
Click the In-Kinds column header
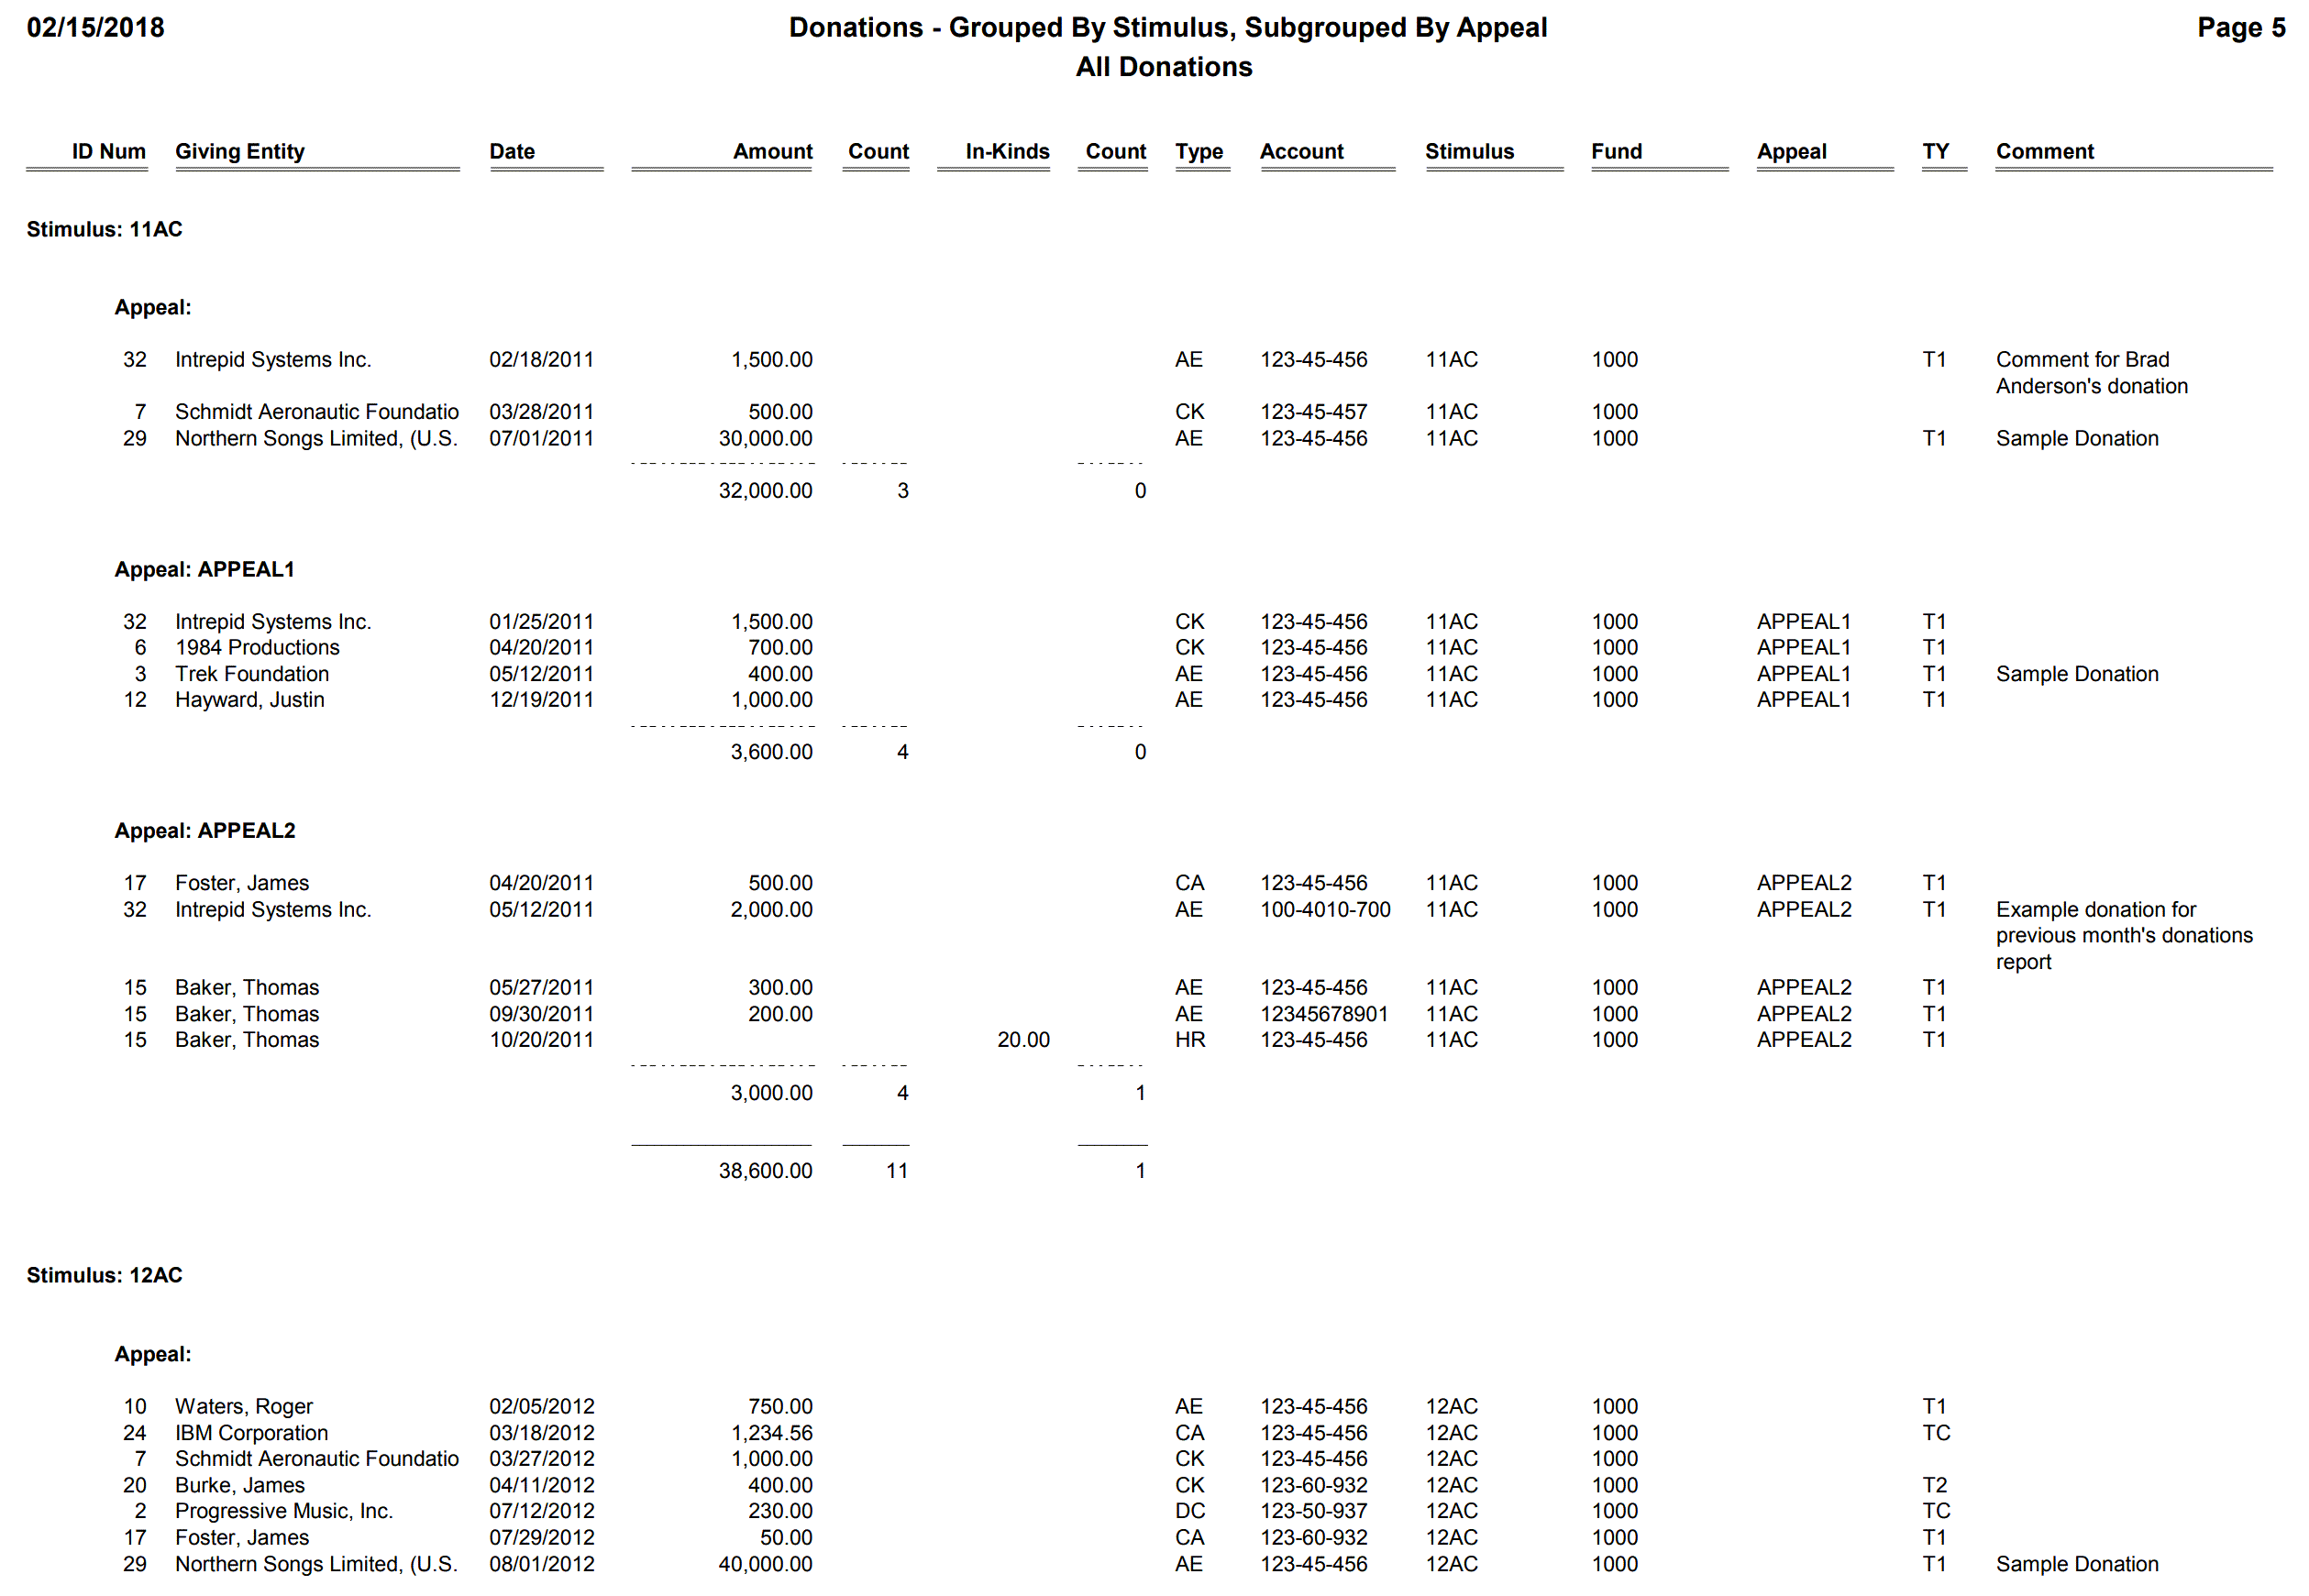pos(1006,151)
